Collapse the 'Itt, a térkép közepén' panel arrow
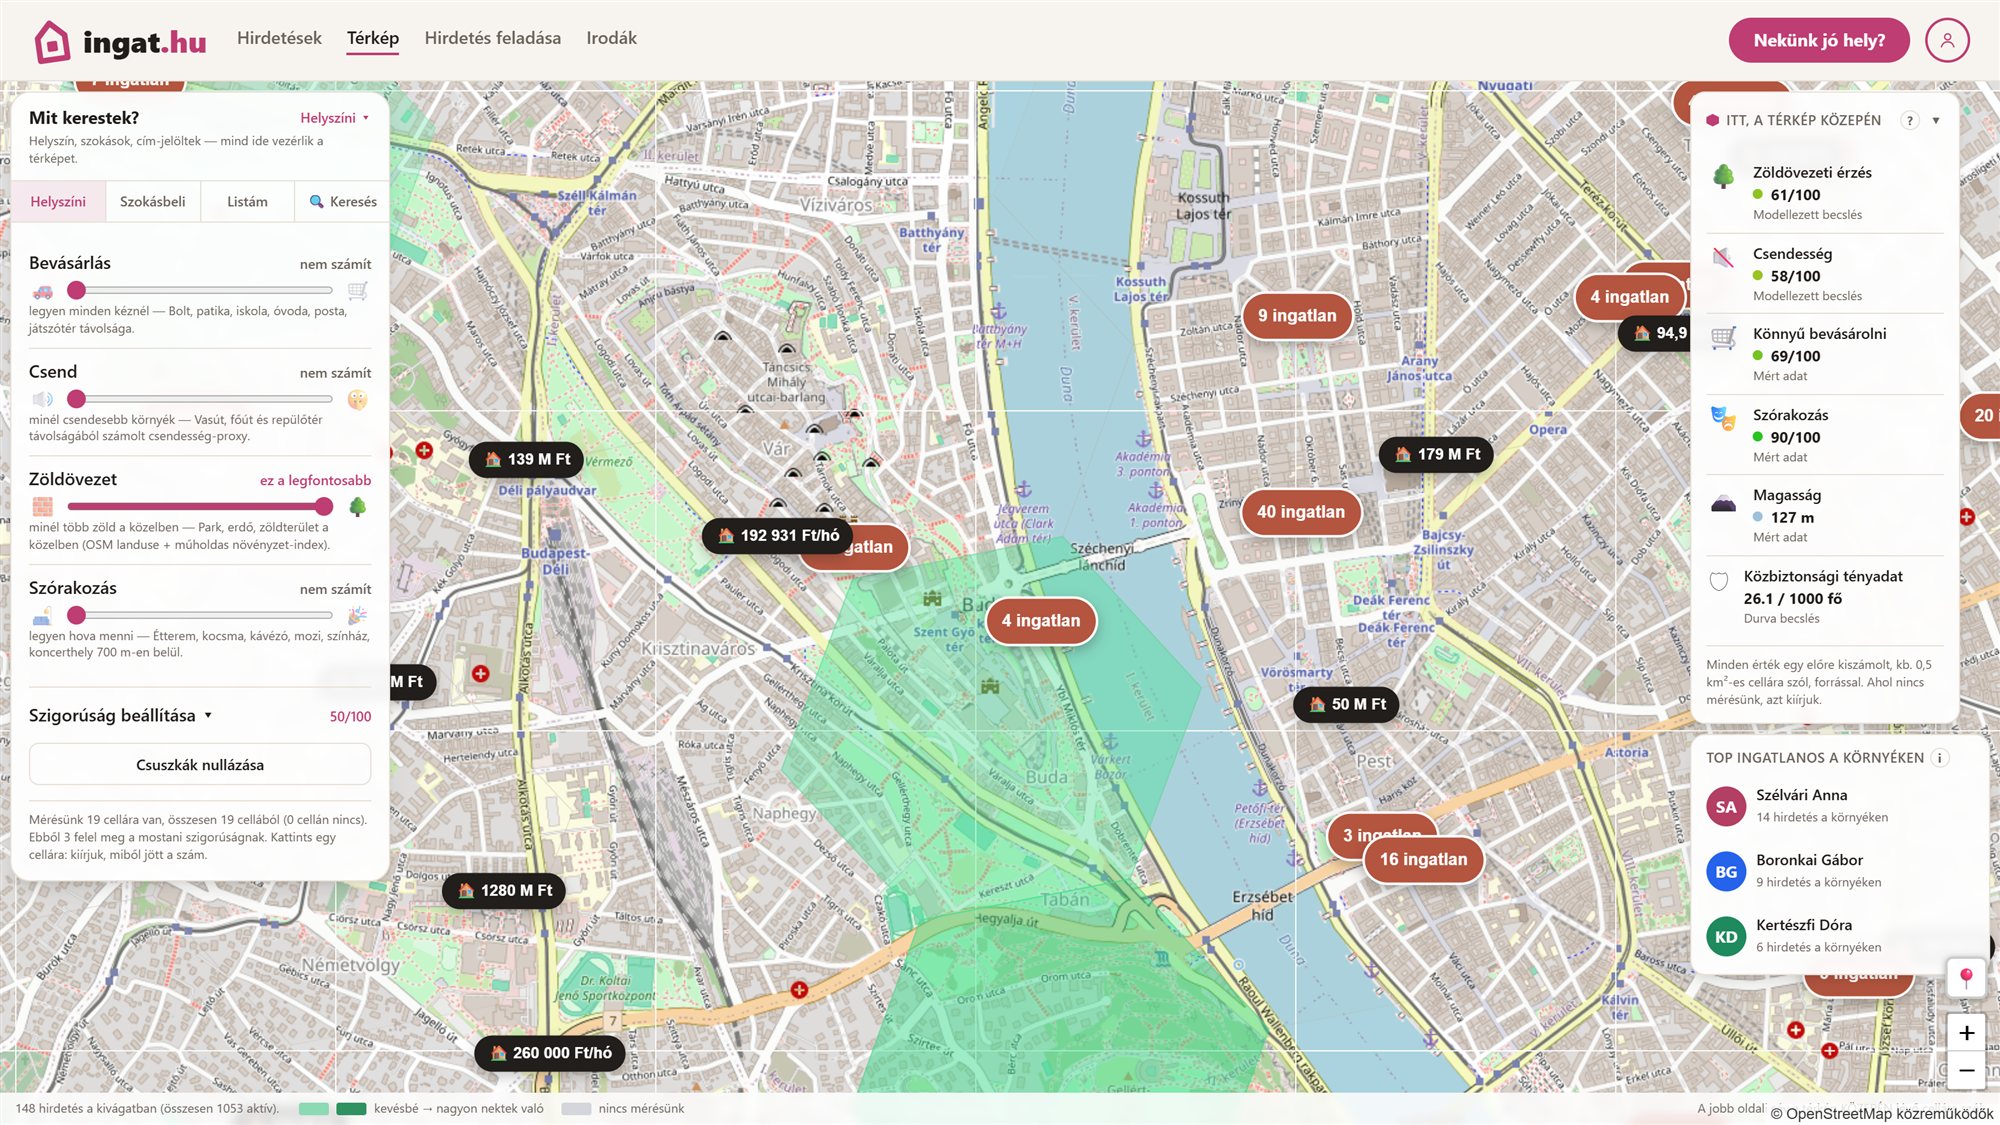The height and width of the screenshot is (1125, 2000). pos(1936,120)
